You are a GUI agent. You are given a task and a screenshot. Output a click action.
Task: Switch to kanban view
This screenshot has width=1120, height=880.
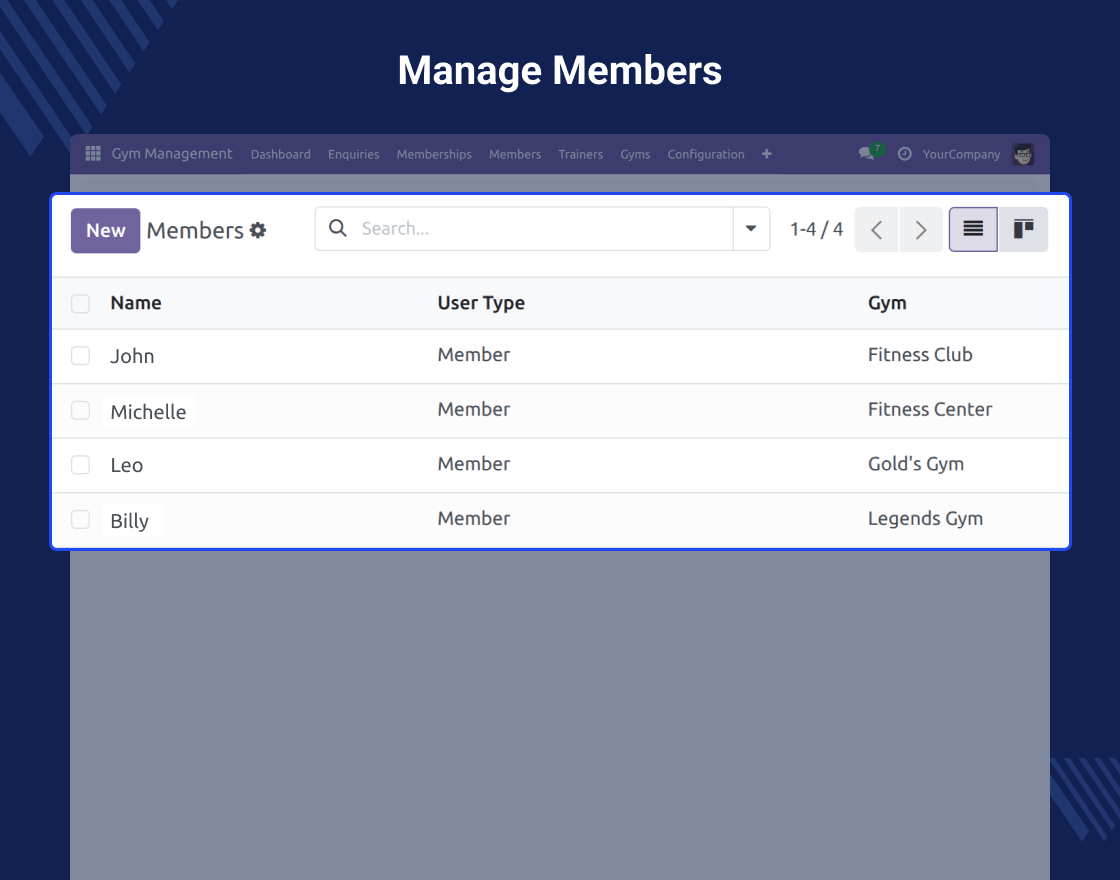1023,229
